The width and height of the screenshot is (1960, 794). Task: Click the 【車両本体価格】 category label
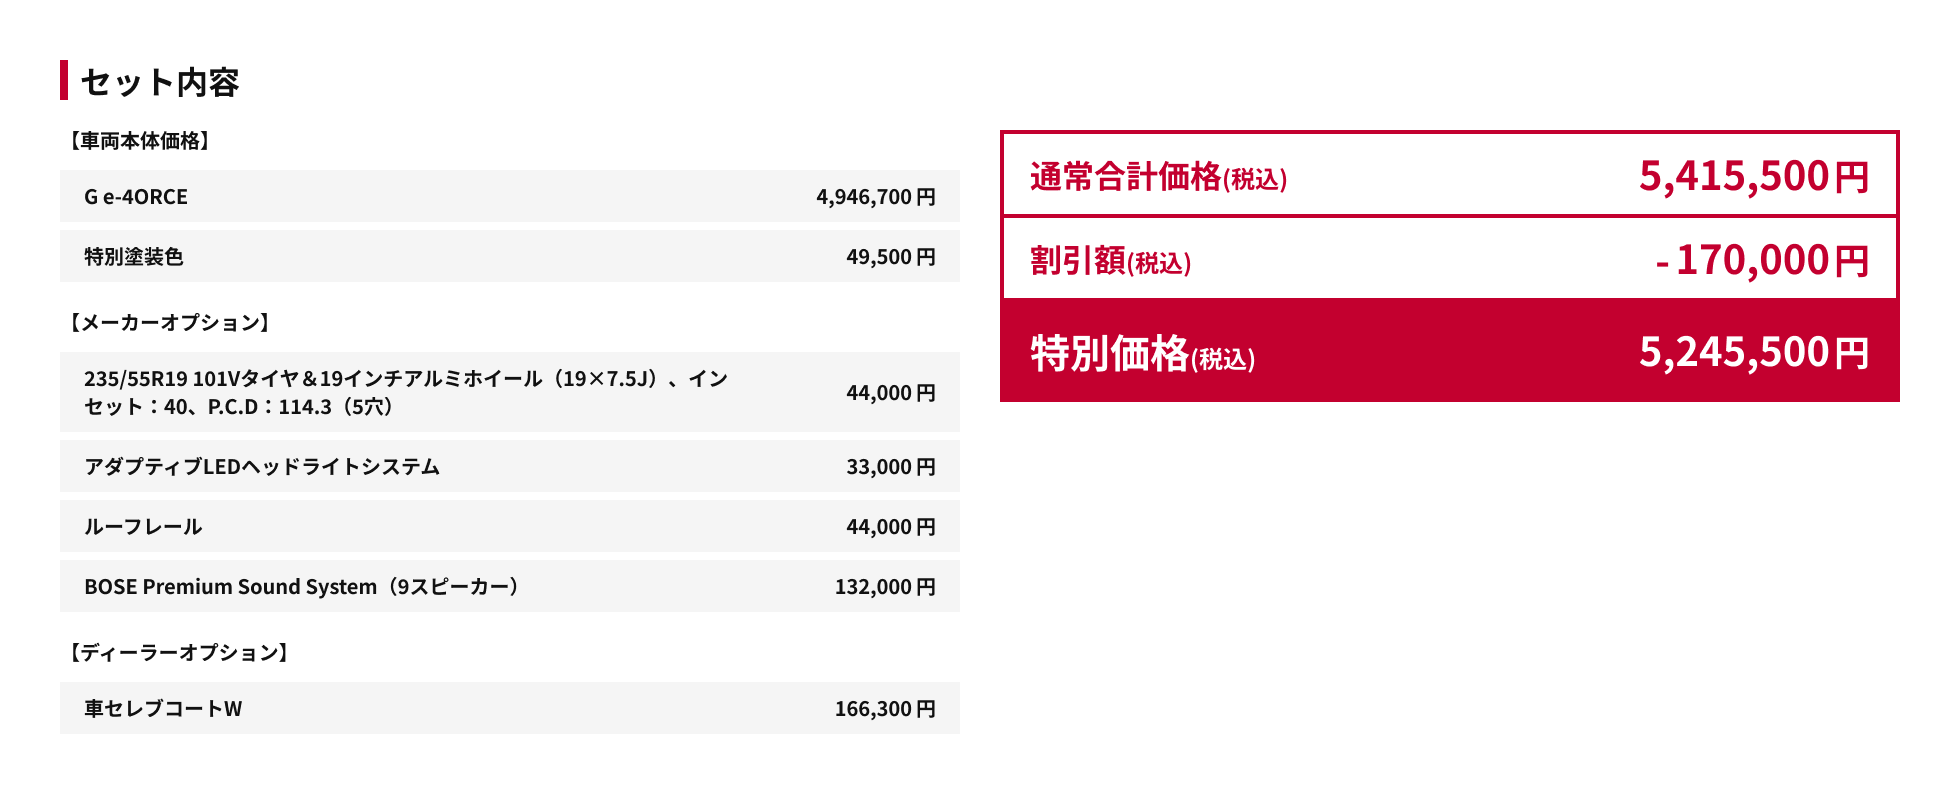point(140,141)
